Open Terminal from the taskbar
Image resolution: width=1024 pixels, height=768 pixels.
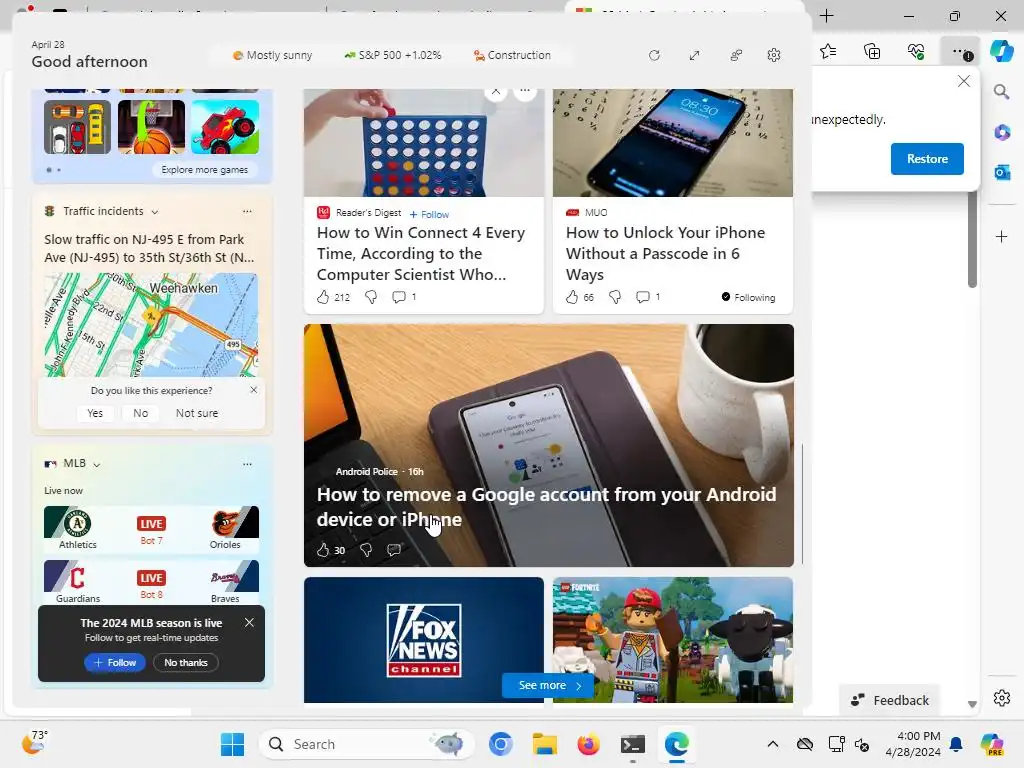(x=632, y=744)
